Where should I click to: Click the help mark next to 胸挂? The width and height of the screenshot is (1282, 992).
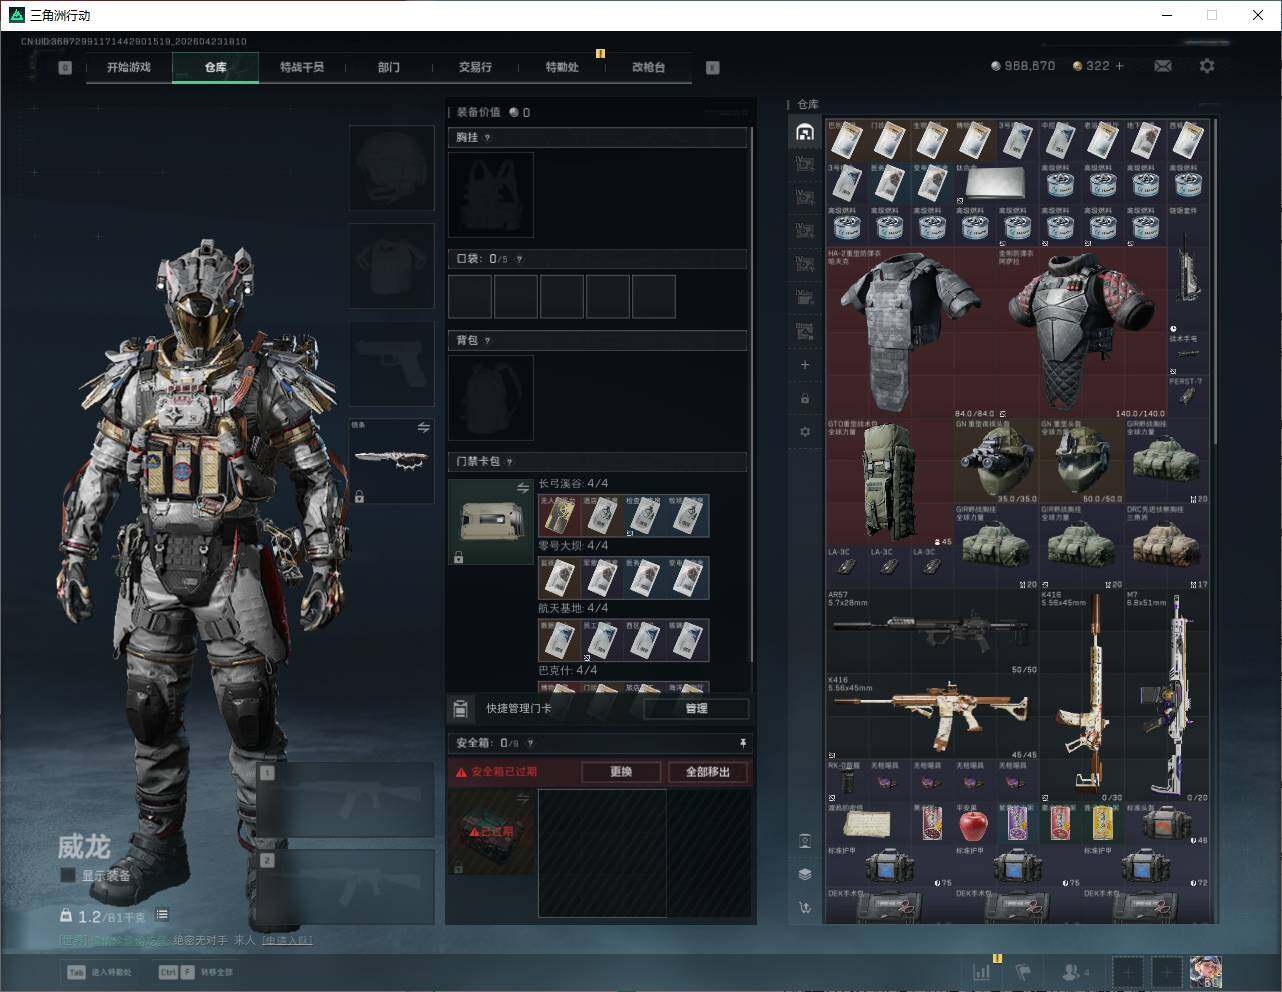[488, 138]
